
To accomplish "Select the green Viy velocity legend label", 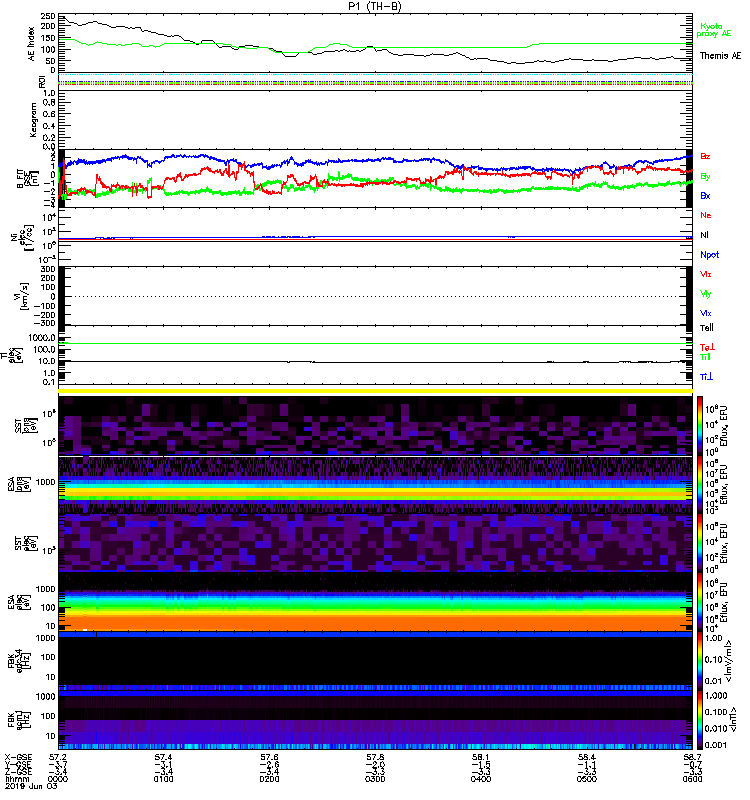I will pyautogui.click(x=706, y=294).
